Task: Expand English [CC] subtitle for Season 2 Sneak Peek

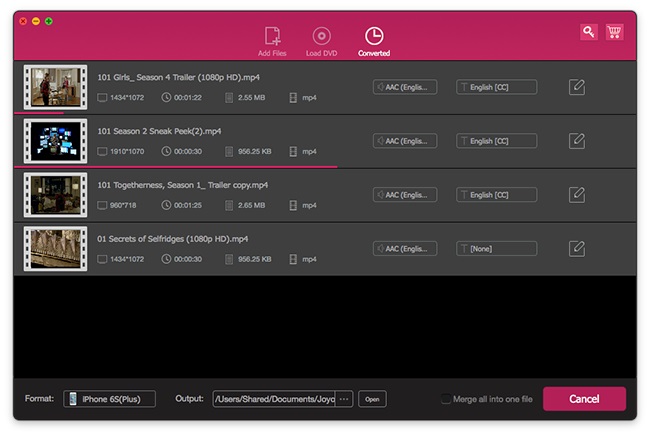Action: pos(496,141)
